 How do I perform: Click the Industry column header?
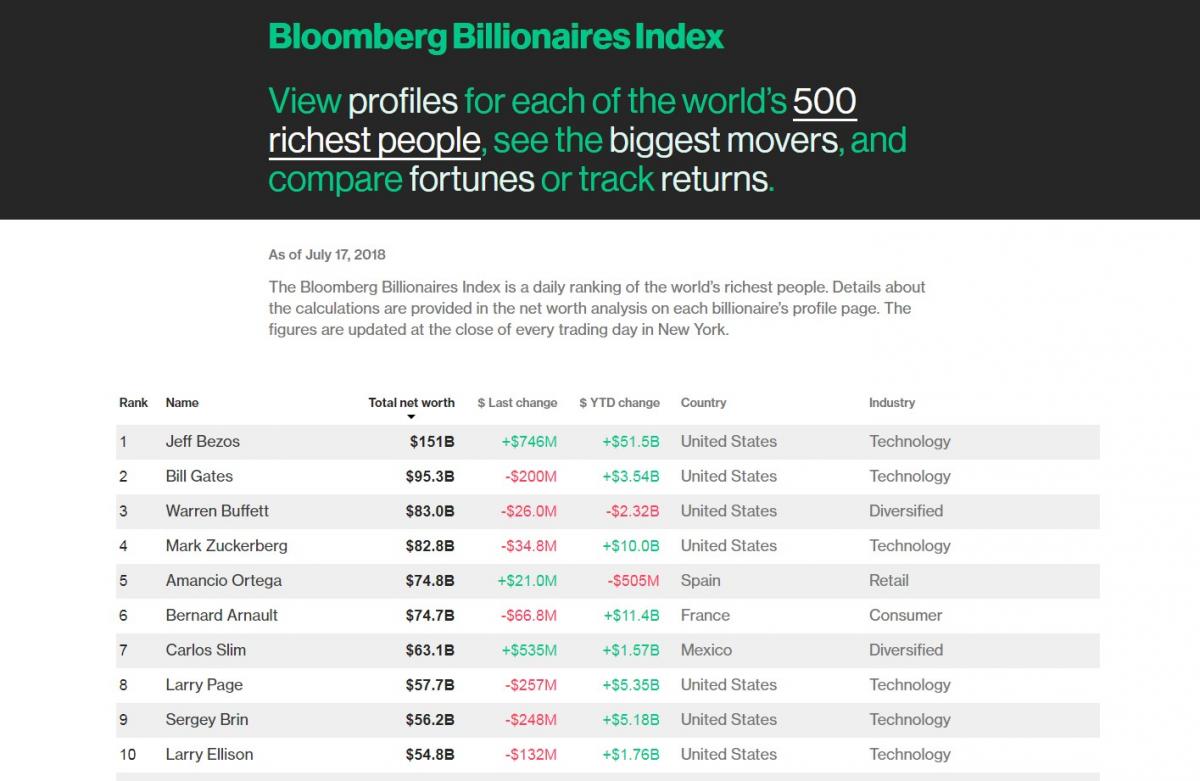891,402
